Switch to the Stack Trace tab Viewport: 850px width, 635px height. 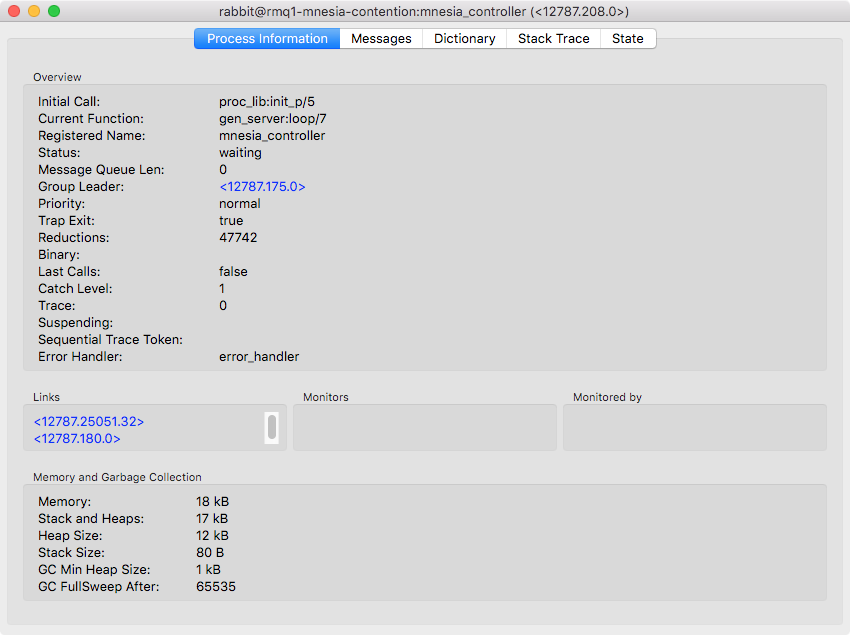coord(553,39)
